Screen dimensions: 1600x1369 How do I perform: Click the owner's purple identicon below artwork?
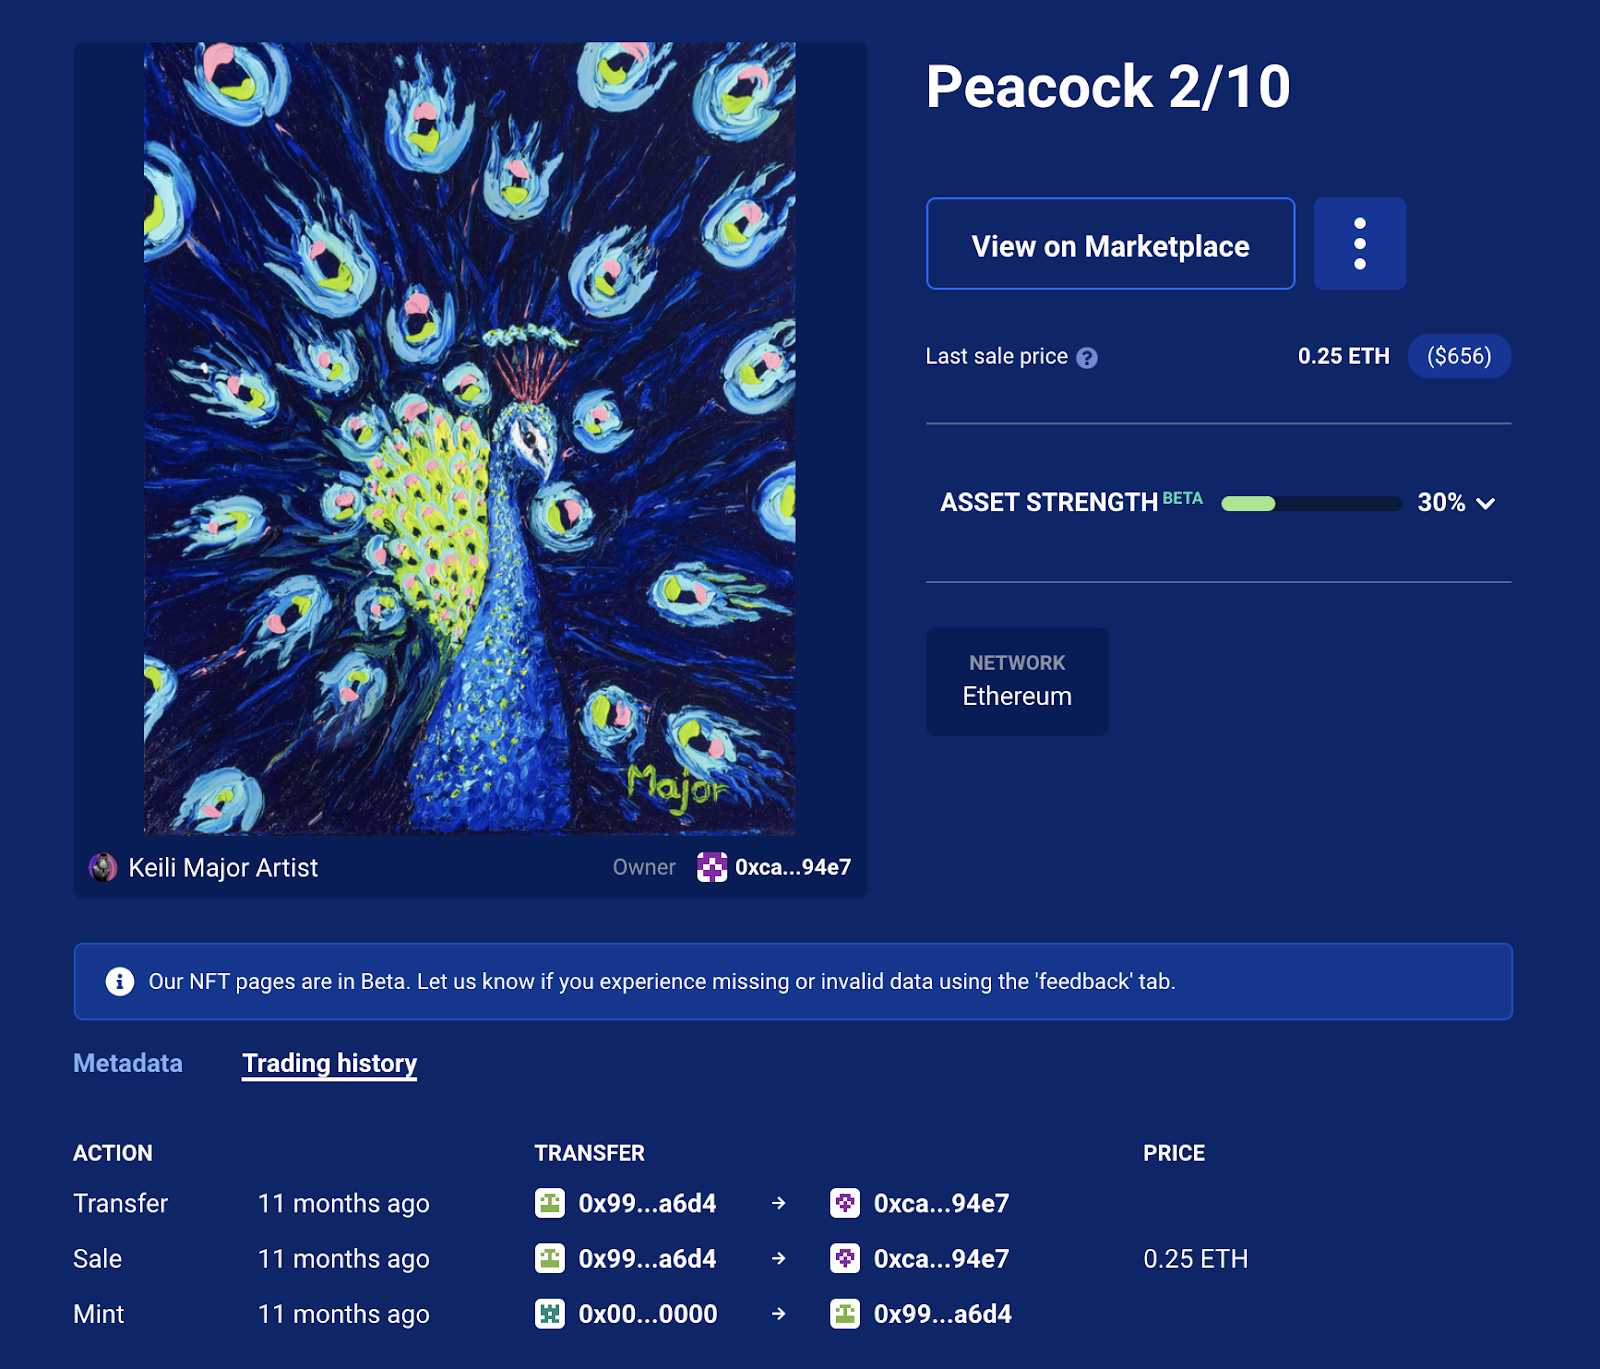click(712, 867)
